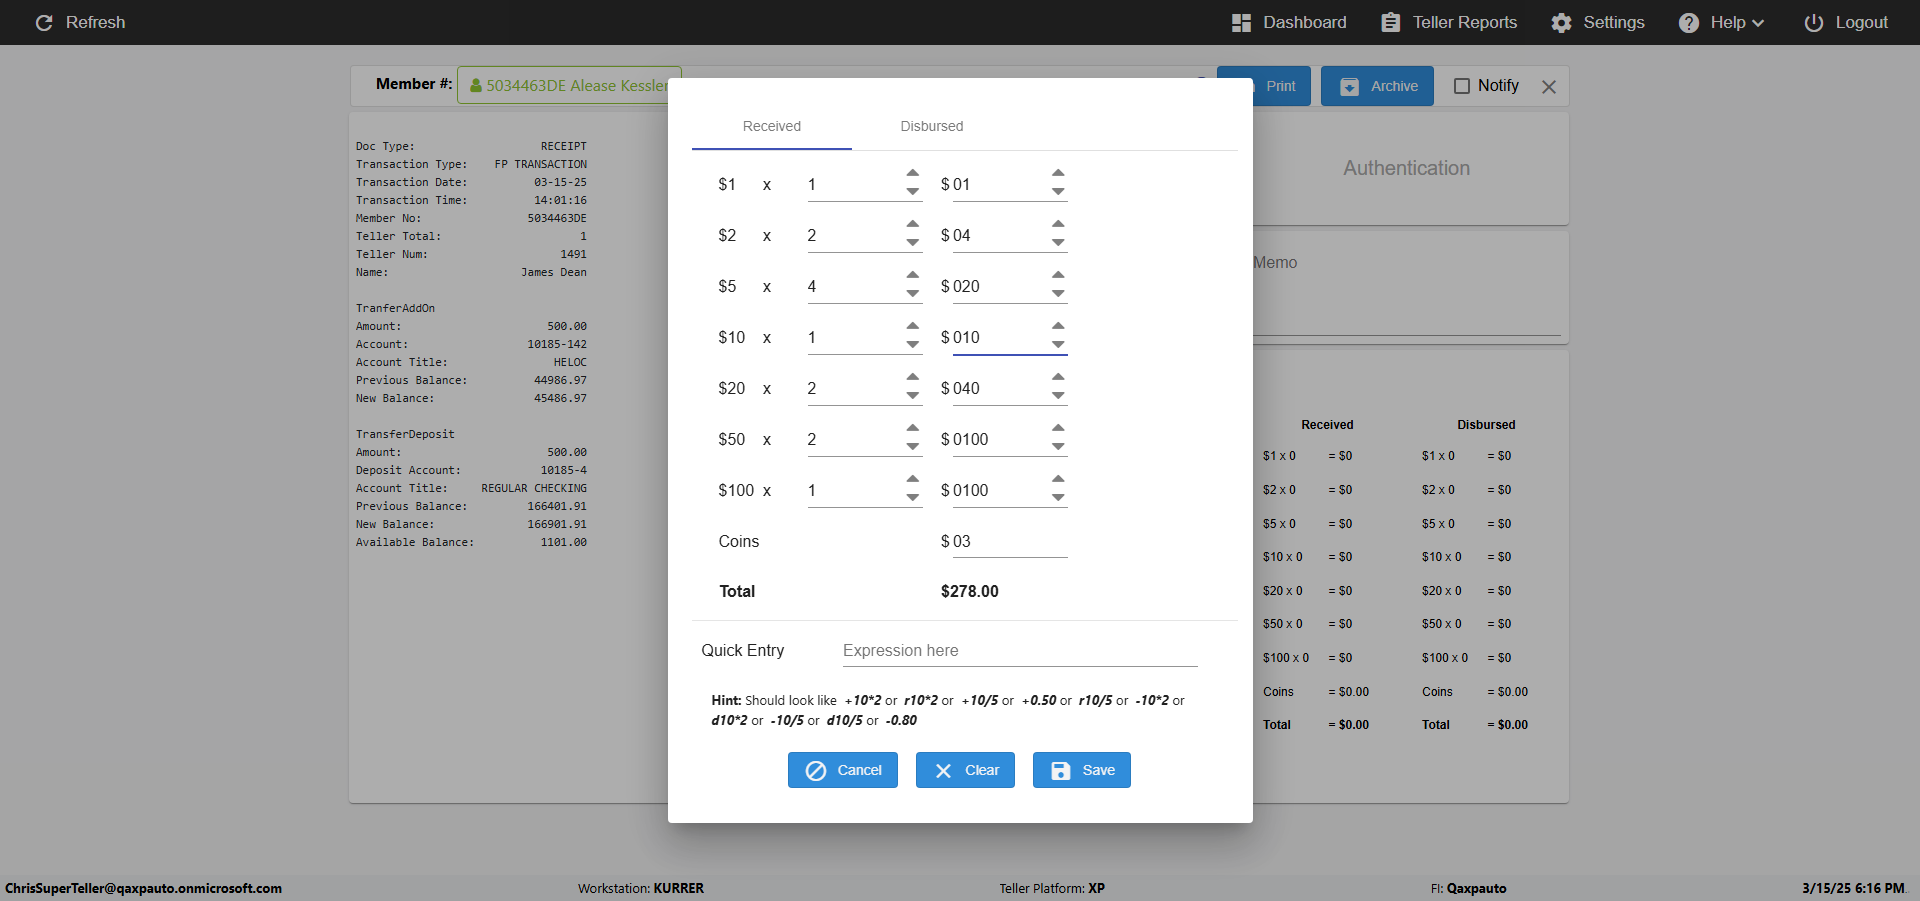
Task: Click the Teller Platform XP status text
Action: pos(1052,888)
